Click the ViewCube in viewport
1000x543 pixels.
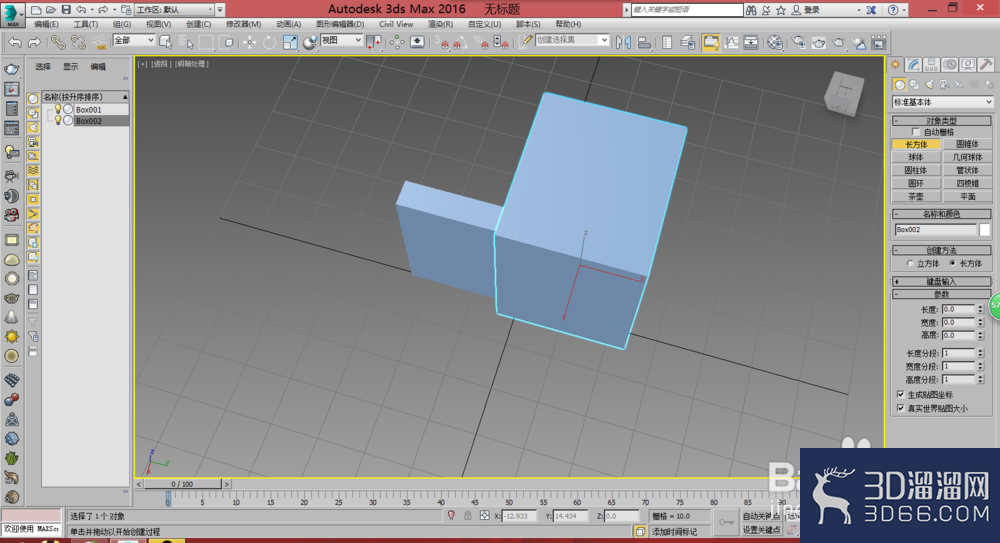844,94
